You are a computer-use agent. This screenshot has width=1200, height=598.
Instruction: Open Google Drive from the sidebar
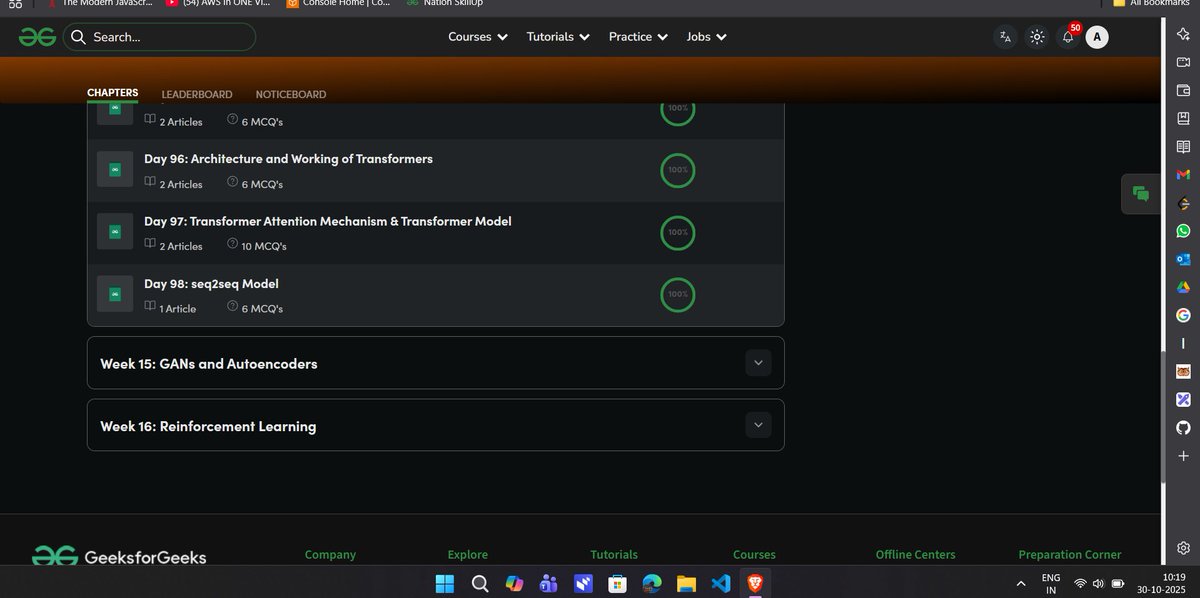pyautogui.click(x=1183, y=287)
